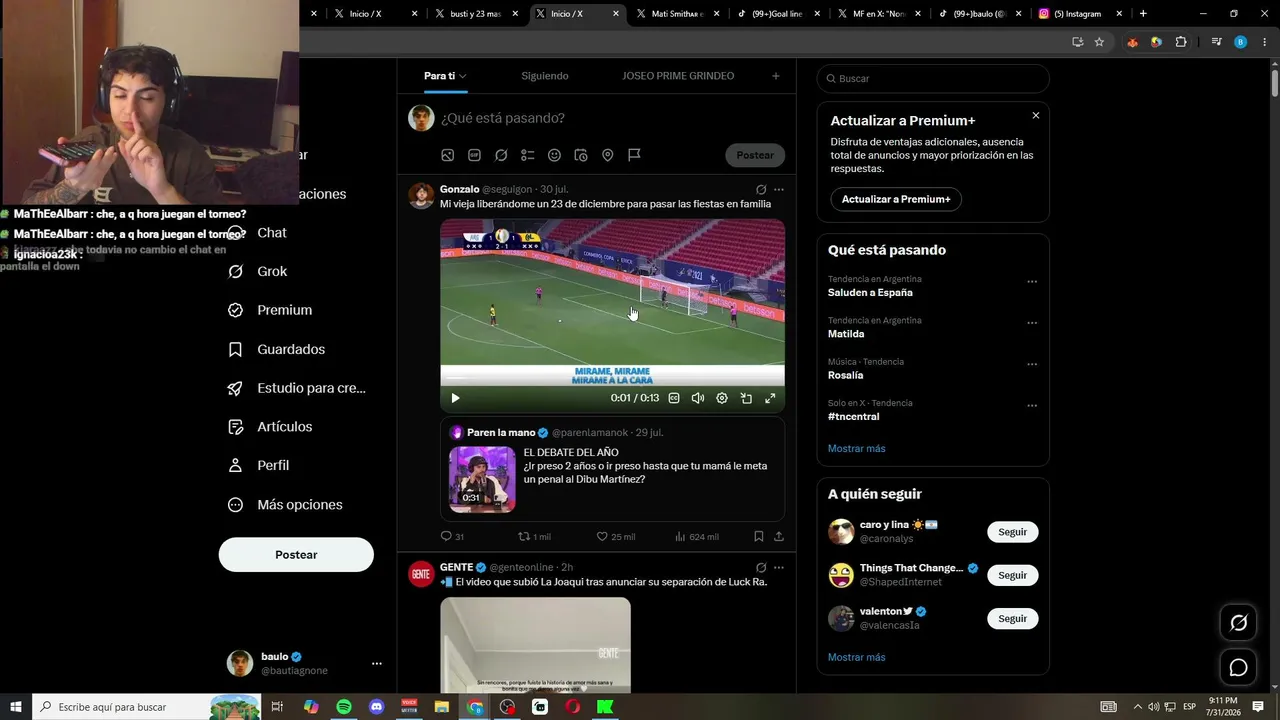Open the floating messages chat button
The height and width of the screenshot is (720, 1280).
click(x=1238, y=667)
